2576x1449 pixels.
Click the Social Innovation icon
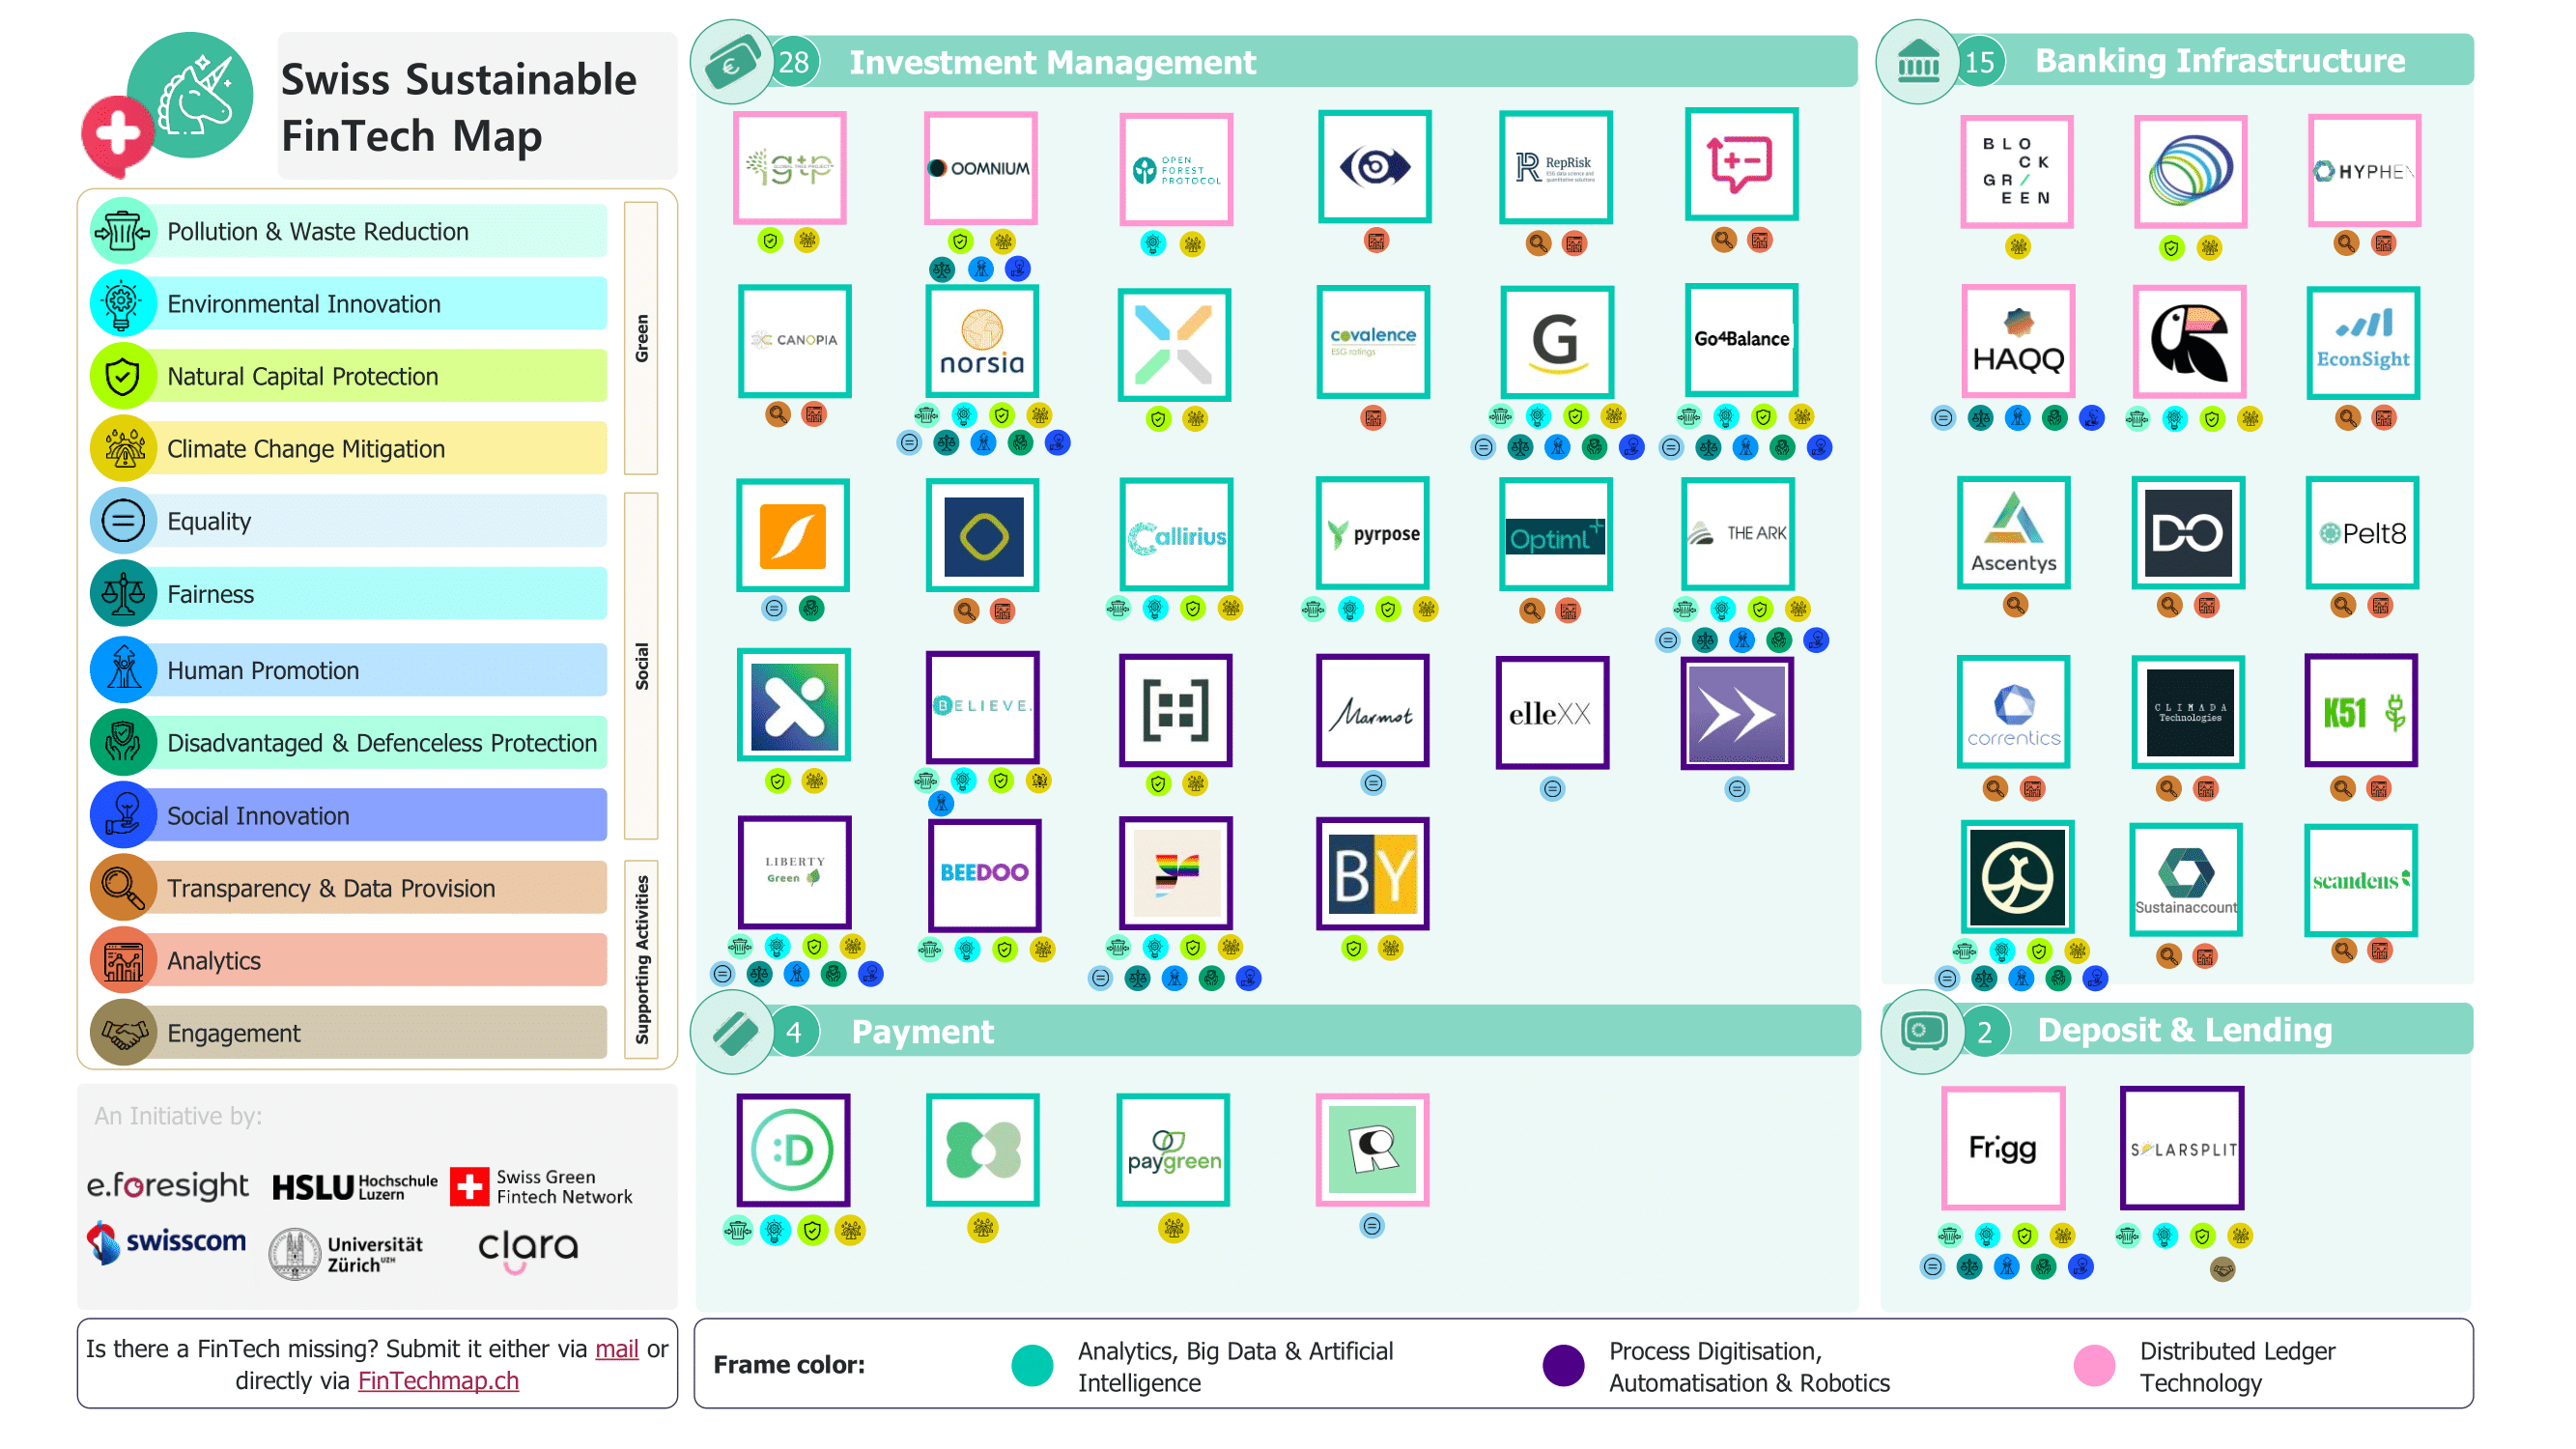pos(122,815)
